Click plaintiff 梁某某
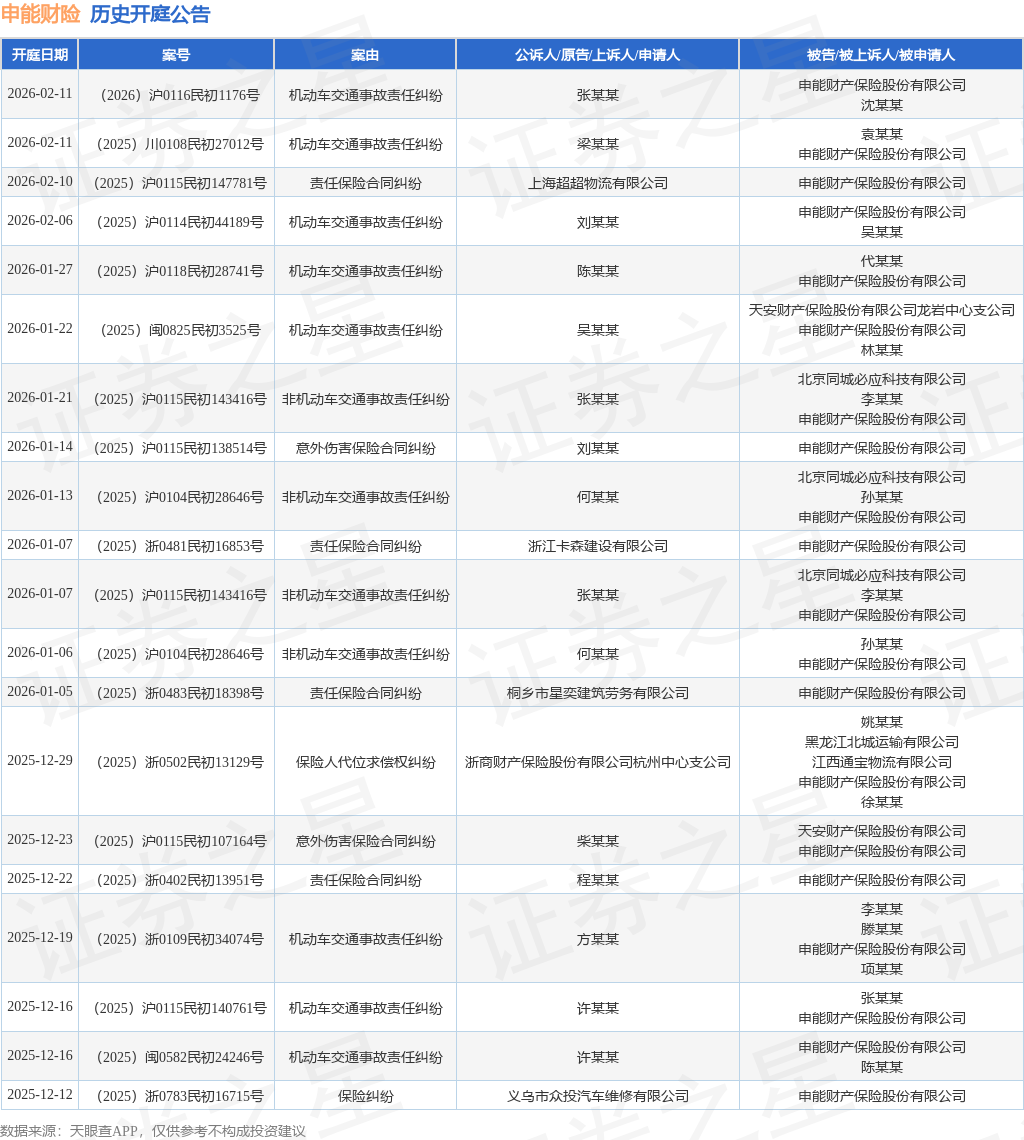Image resolution: width=1024 pixels, height=1140 pixels. (598, 144)
